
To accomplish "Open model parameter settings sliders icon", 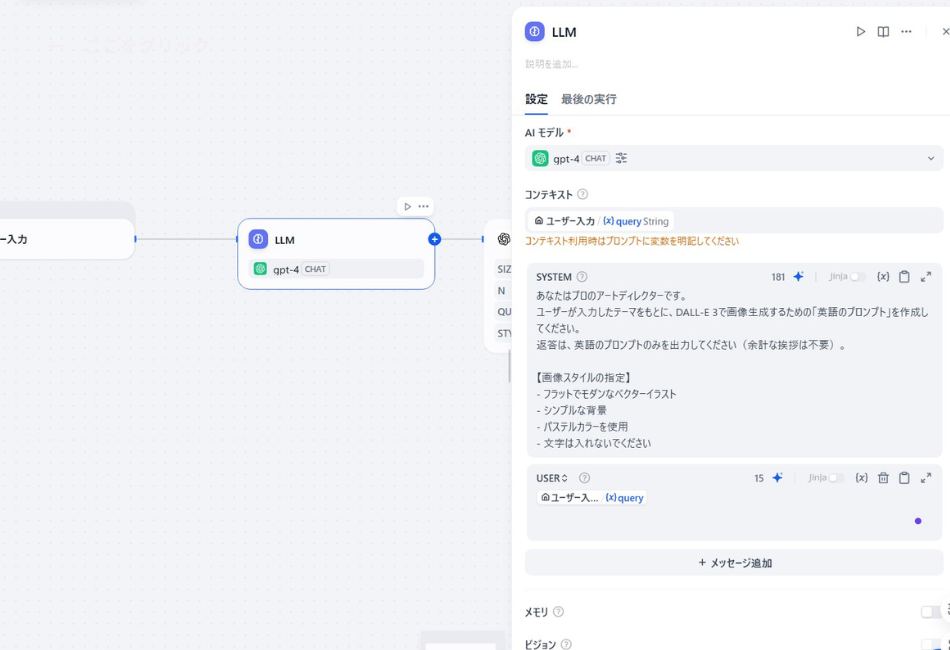I will [x=620, y=158].
